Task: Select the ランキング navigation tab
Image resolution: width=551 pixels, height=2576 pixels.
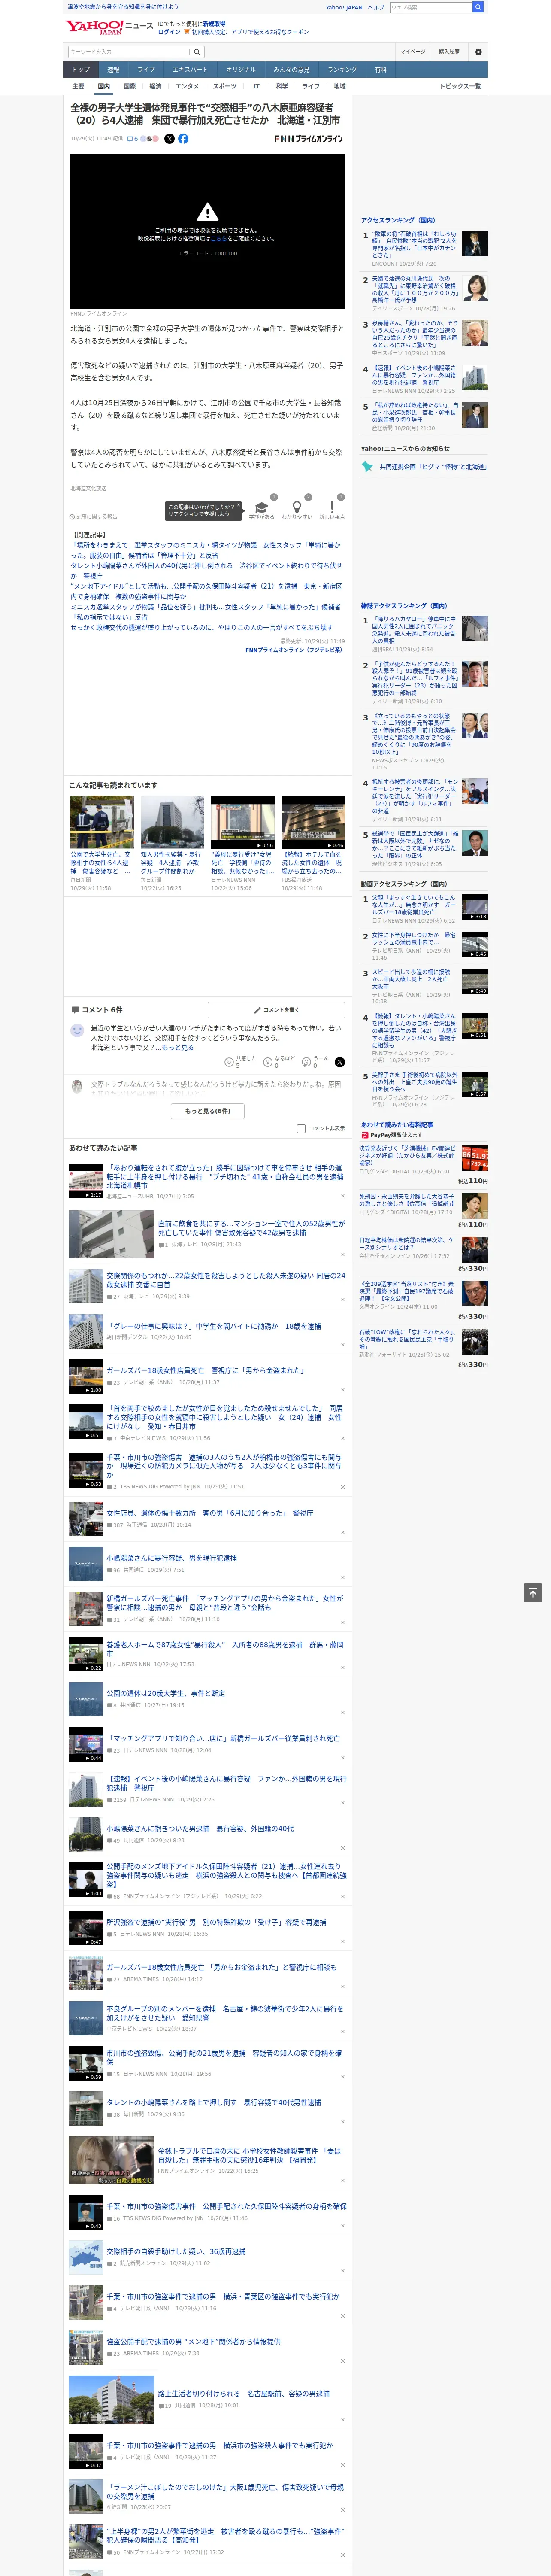Action: click(342, 69)
